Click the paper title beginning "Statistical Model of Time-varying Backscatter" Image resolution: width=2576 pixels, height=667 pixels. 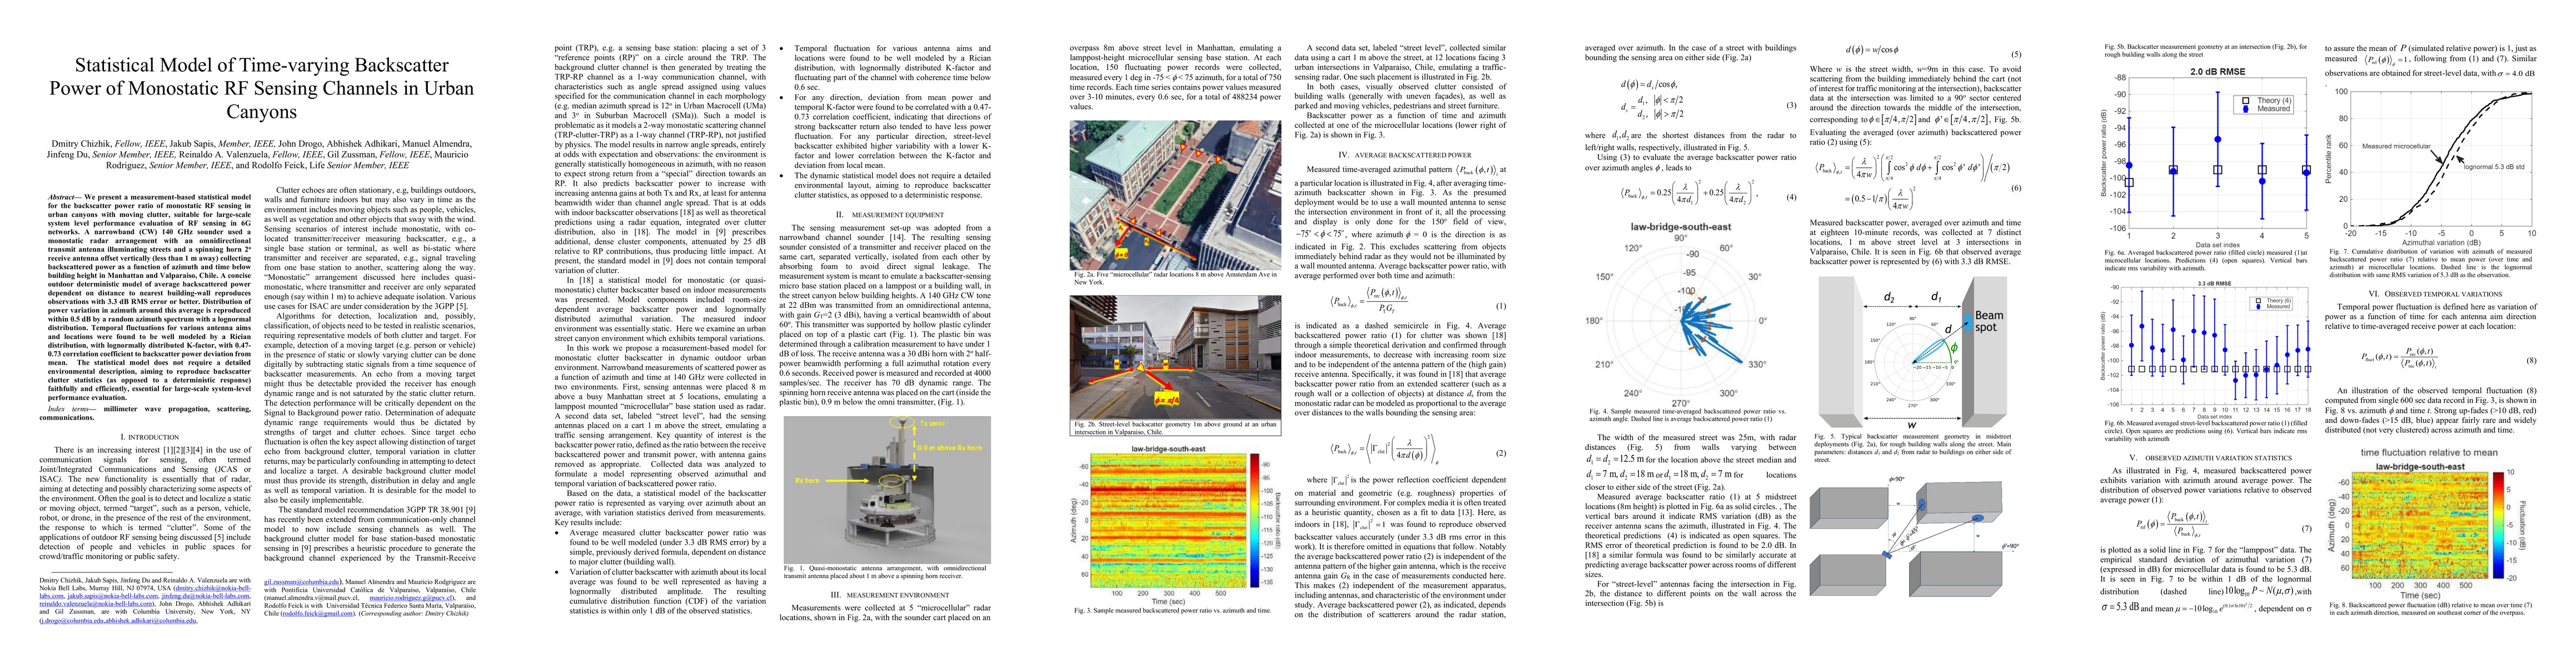point(261,88)
